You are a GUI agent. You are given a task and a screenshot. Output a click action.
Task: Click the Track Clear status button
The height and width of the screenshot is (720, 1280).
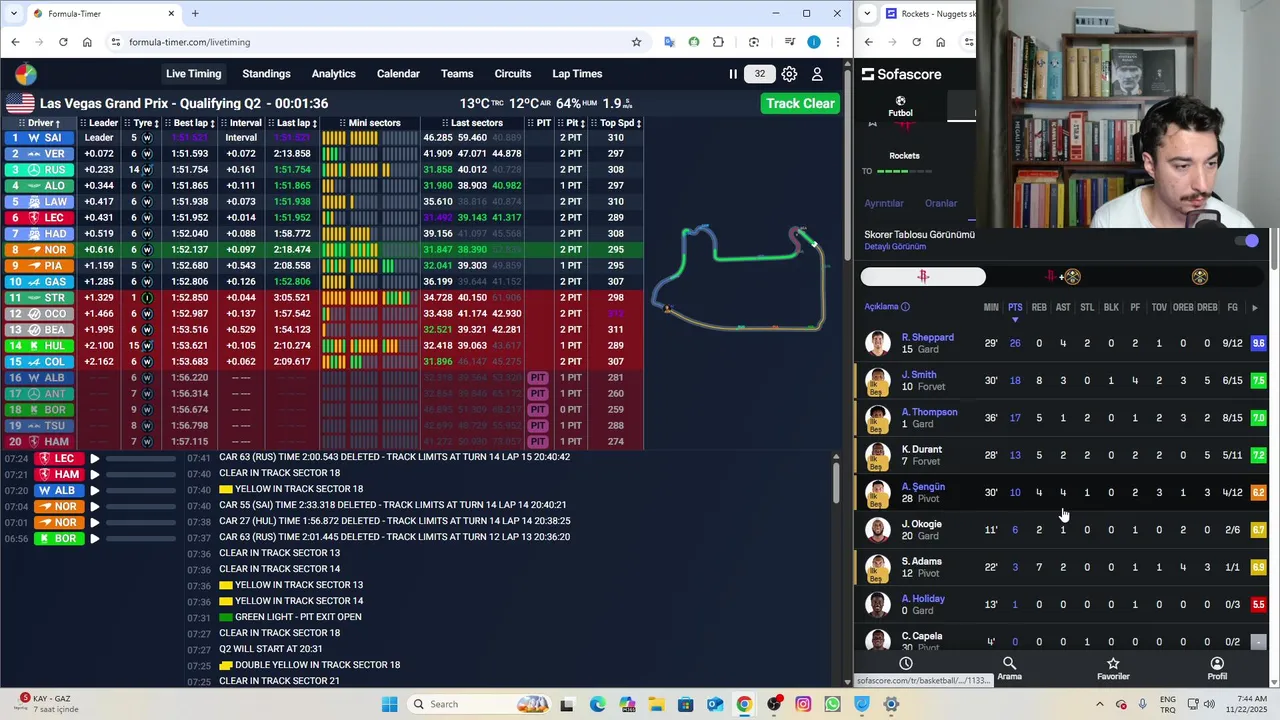pyautogui.click(x=800, y=103)
